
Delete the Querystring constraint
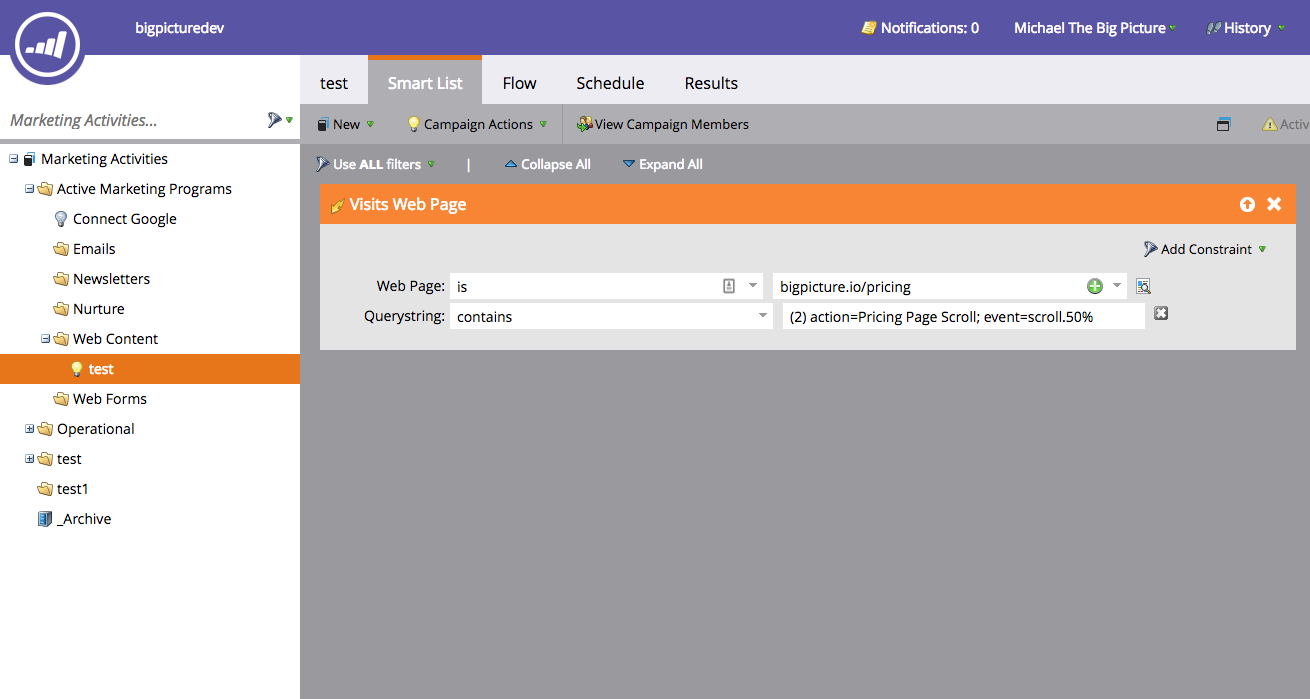[x=1161, y=314]
